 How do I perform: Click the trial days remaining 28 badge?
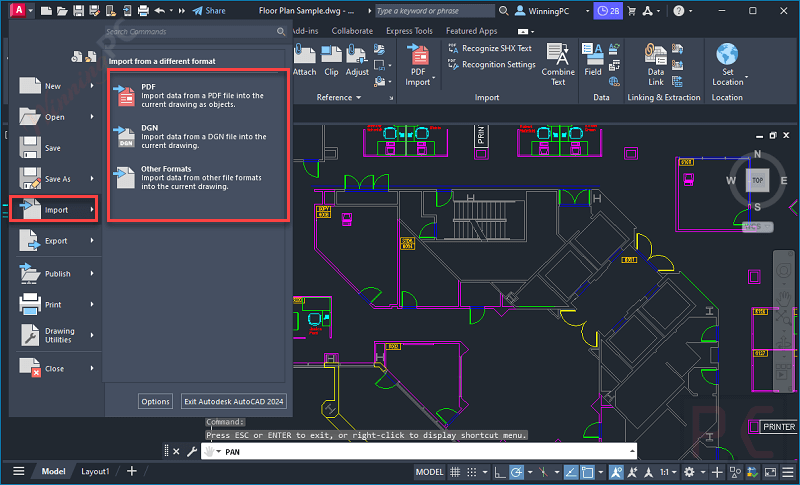click(608, 11)
